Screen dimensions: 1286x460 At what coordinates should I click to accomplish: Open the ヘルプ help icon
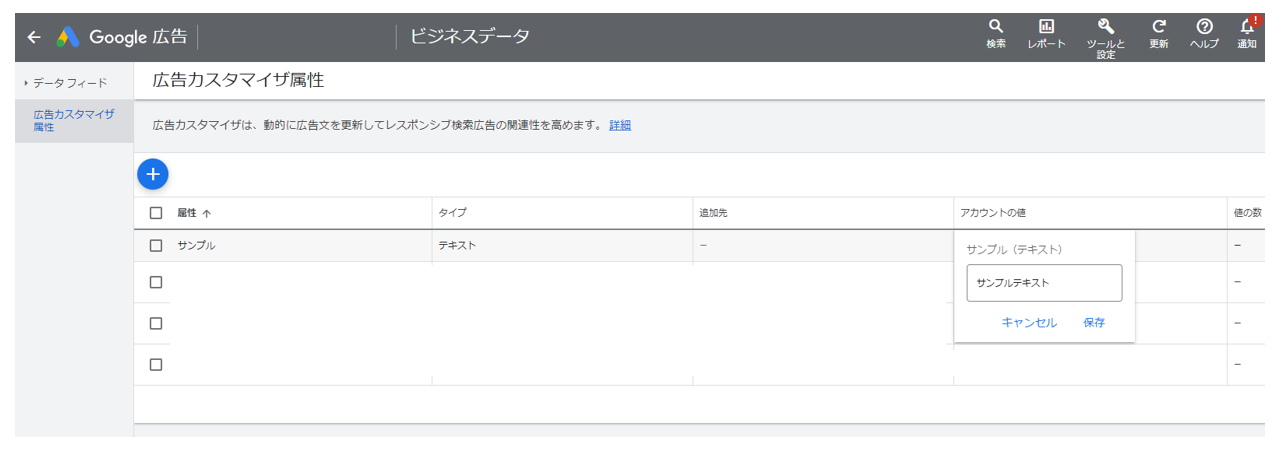click(x=1205, y=33)
